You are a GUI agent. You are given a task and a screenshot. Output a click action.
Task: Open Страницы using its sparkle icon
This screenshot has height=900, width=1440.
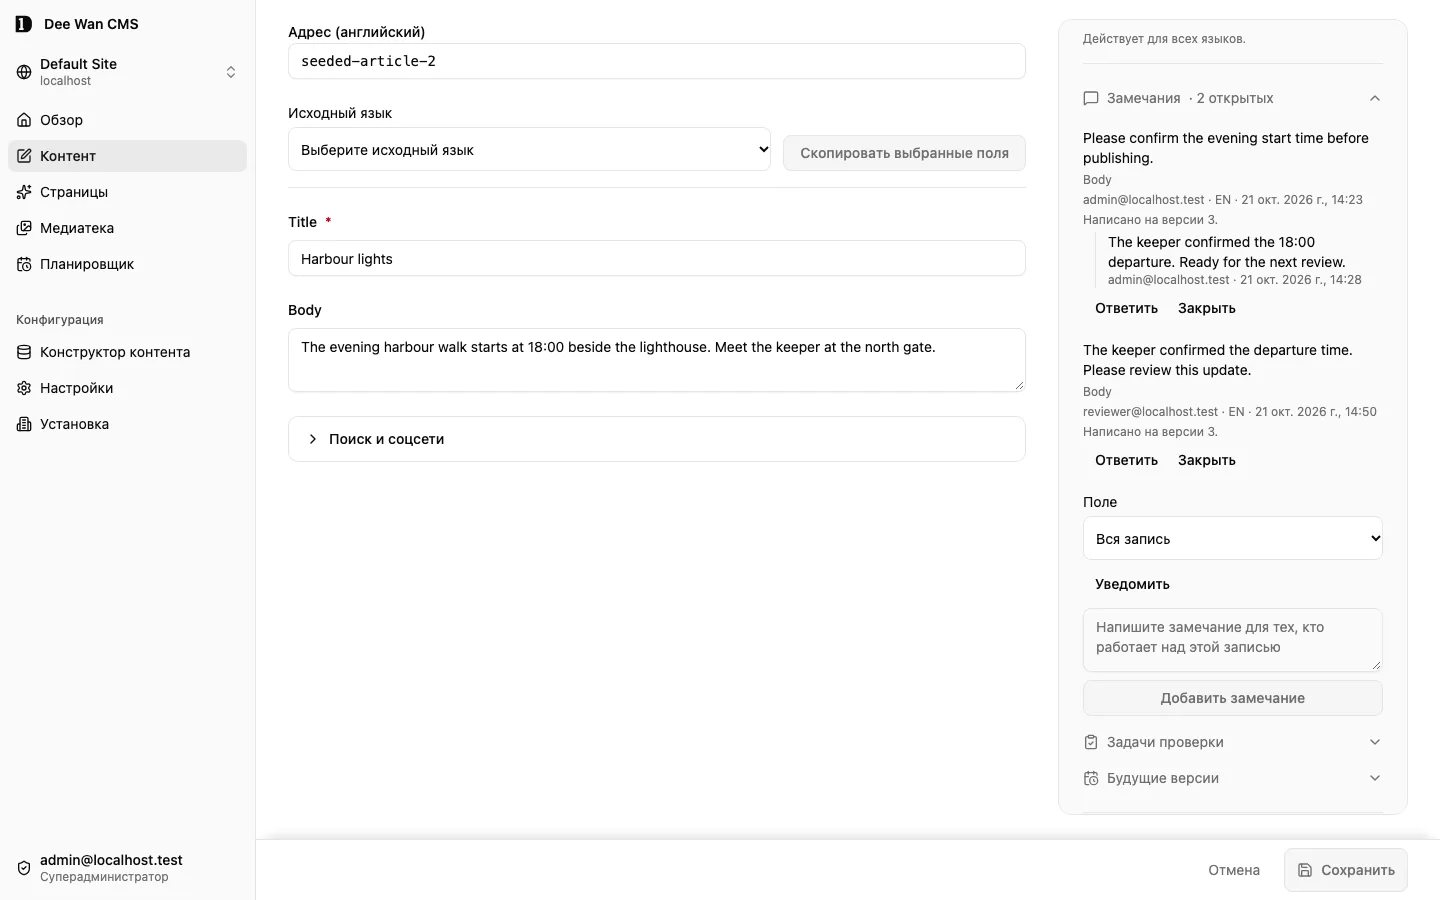[x=24, y=192]
